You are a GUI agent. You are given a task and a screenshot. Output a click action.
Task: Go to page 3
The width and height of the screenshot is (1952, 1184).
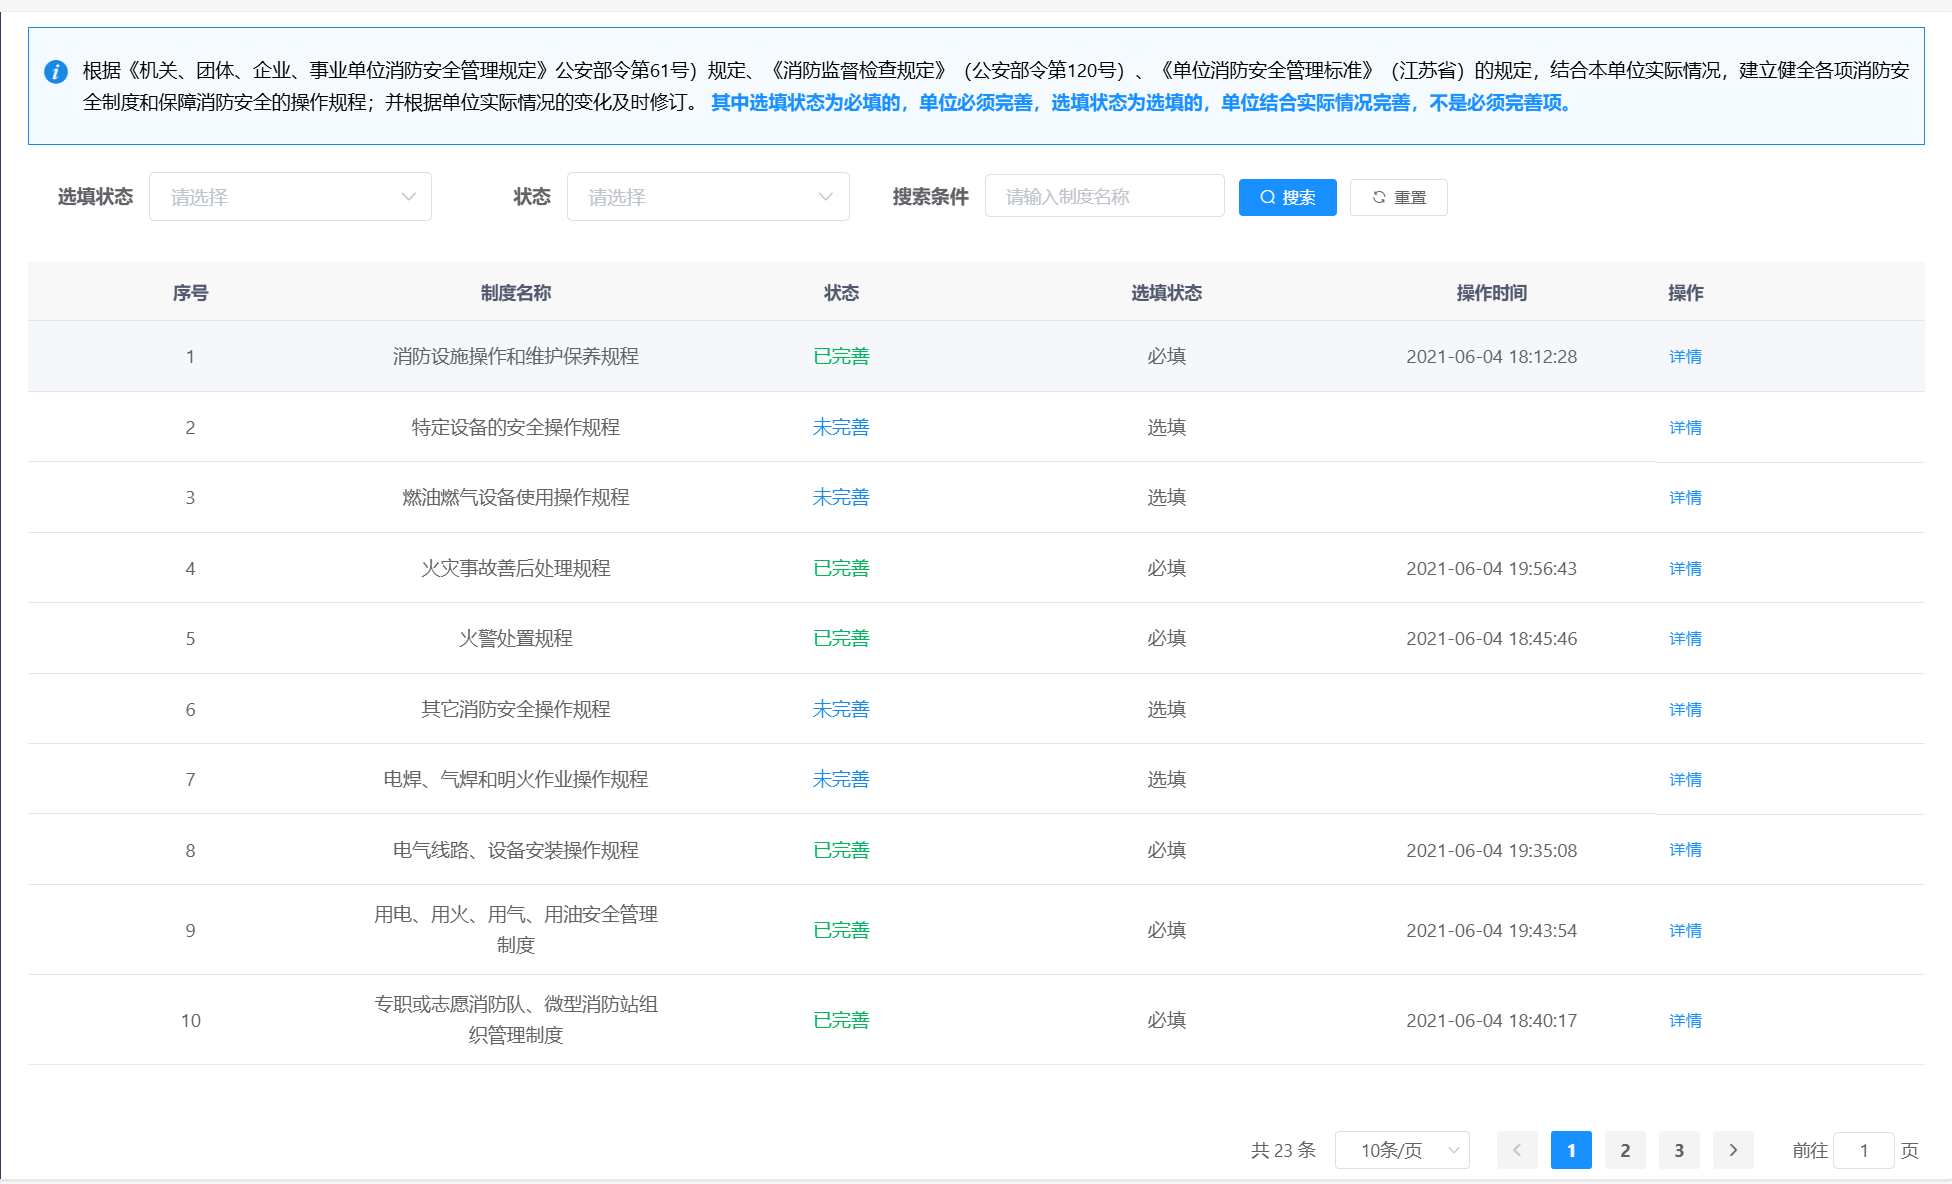coord(1679,1150)
